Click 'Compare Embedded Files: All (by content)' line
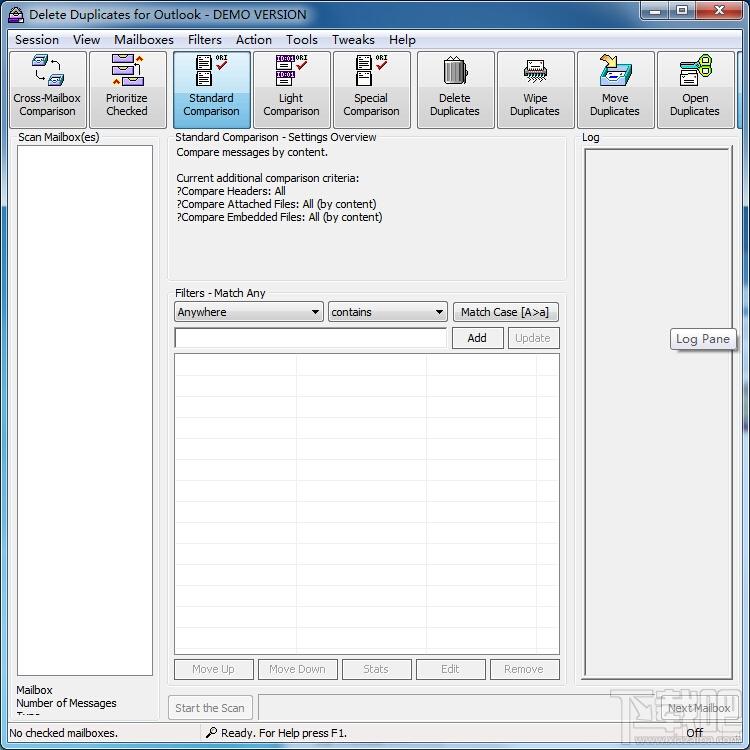Viewport: 750px width, 750px height. 279,217
